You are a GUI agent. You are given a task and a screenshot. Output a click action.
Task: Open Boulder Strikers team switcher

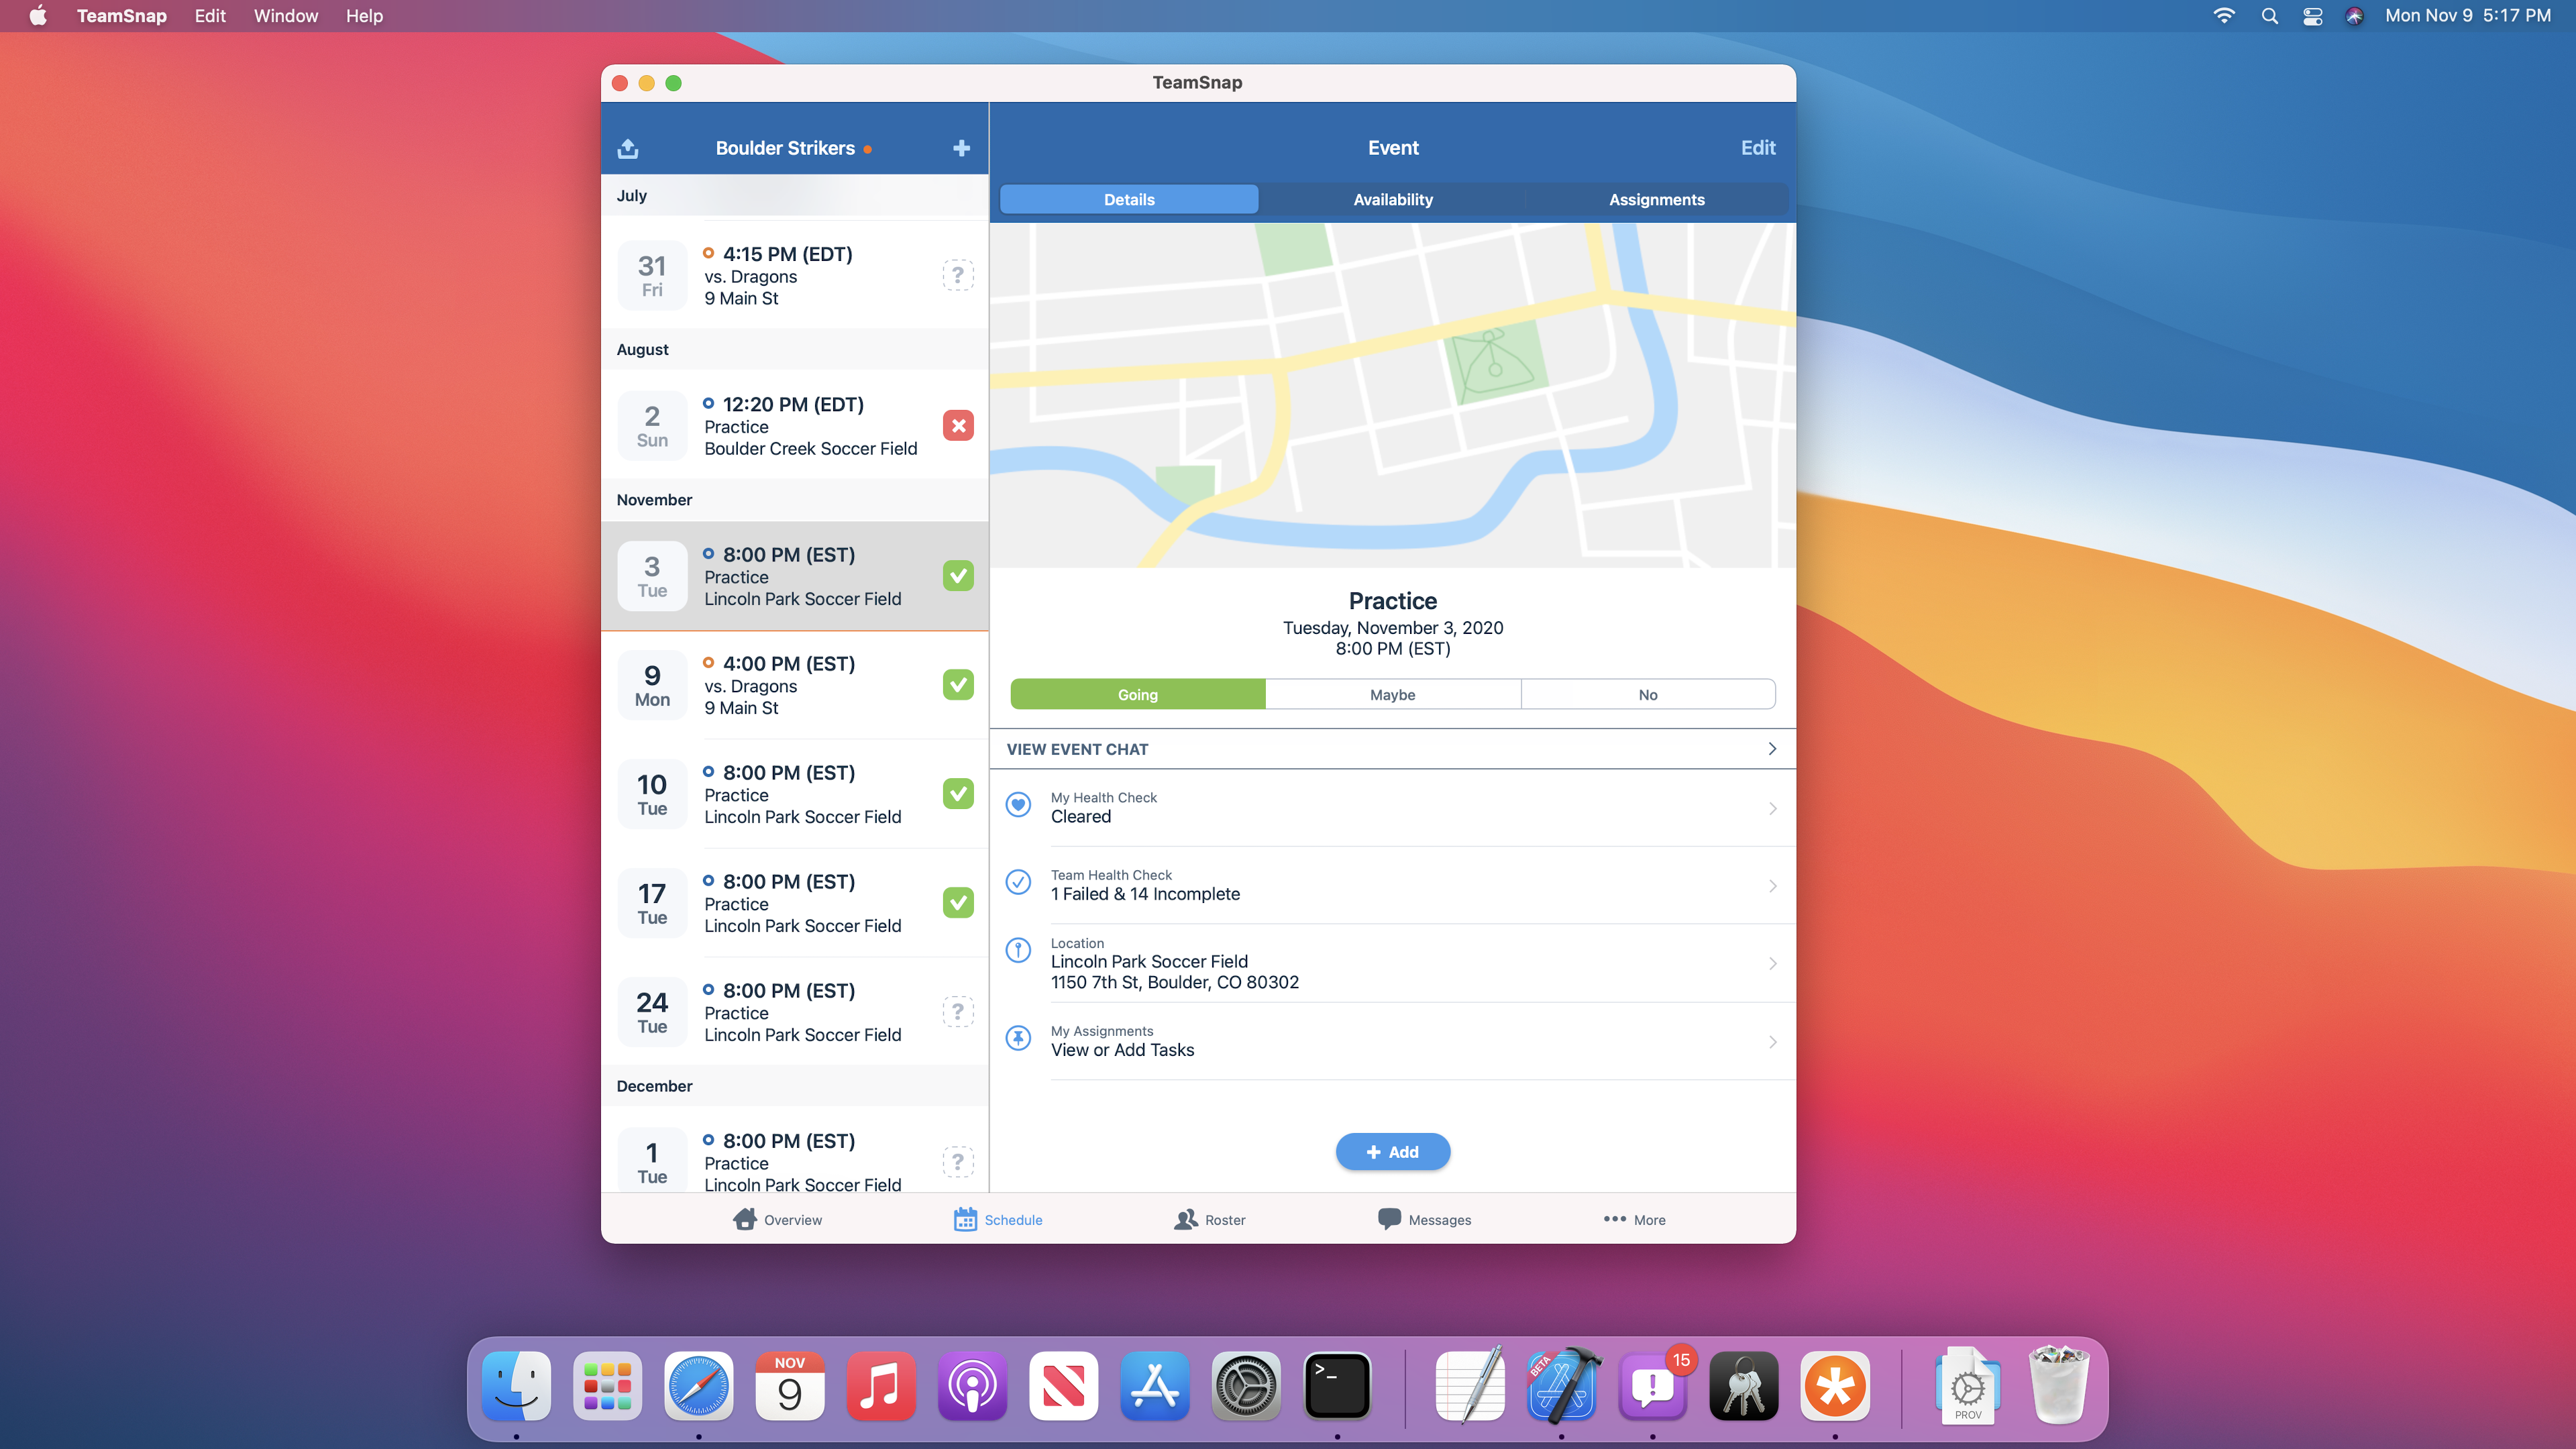793,148
